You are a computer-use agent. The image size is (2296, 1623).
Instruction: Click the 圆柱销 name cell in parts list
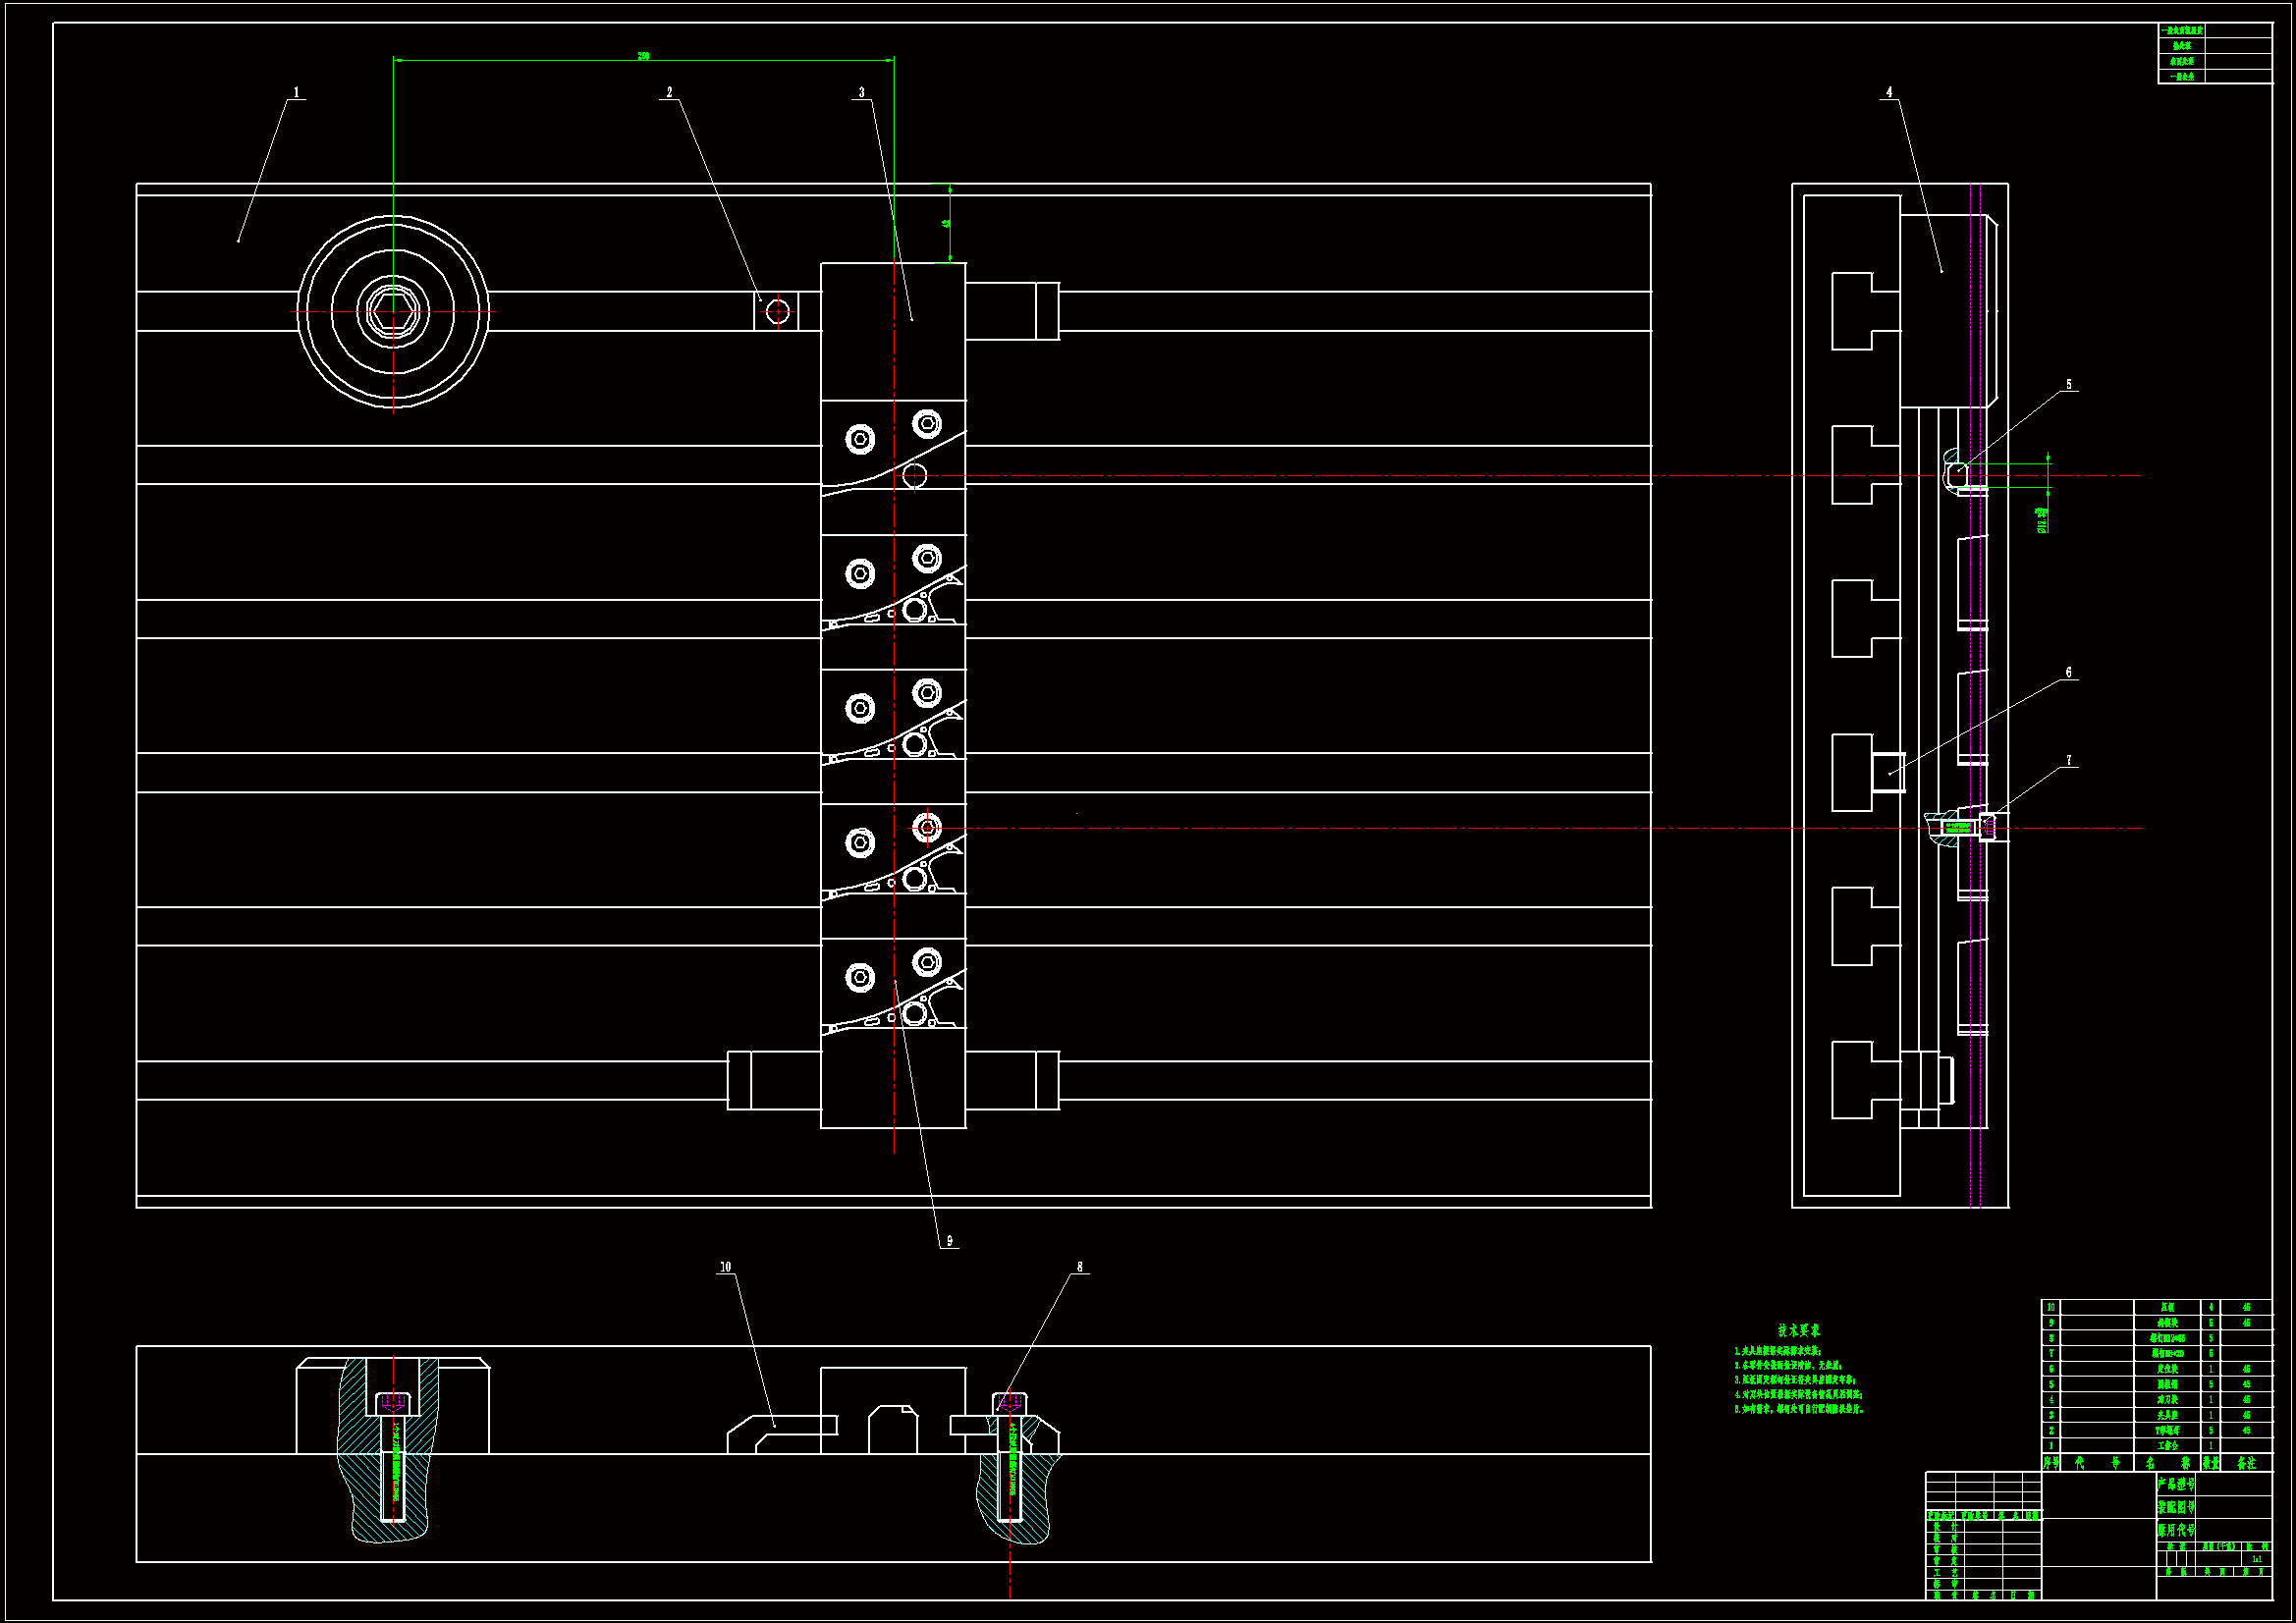click(x=2168, y=1385)
